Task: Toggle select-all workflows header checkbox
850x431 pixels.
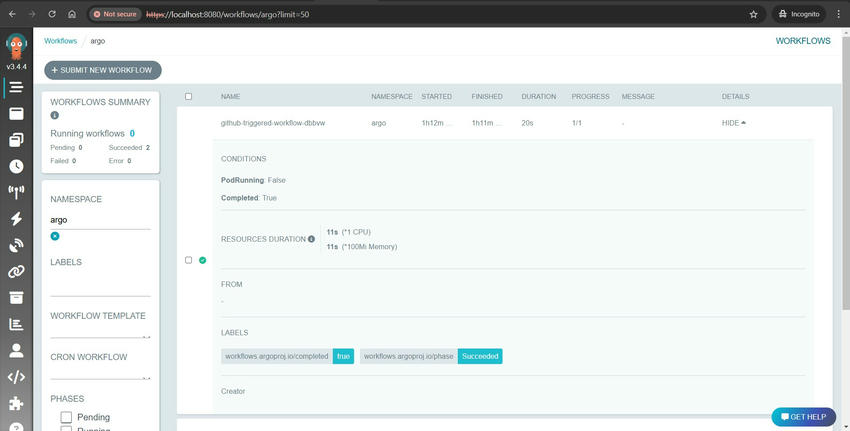Action: tap(188, 97)
